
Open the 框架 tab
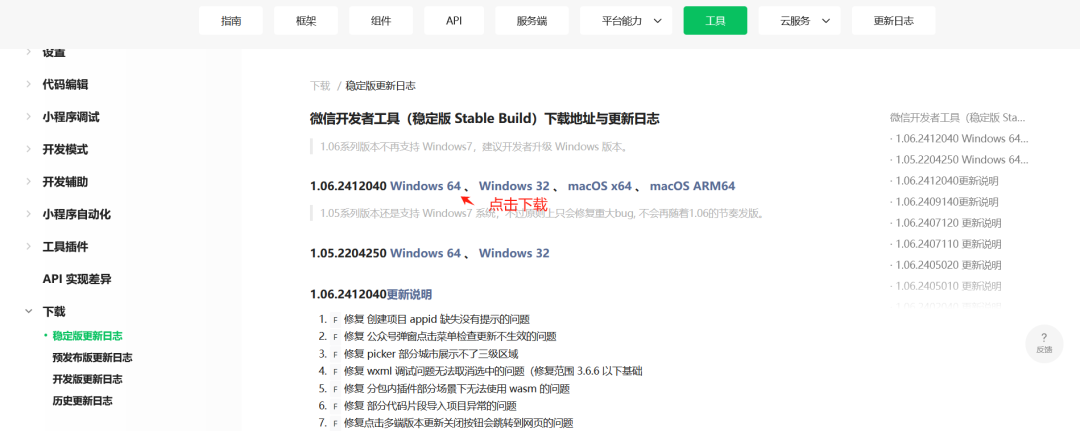click(x=306, y=21)
